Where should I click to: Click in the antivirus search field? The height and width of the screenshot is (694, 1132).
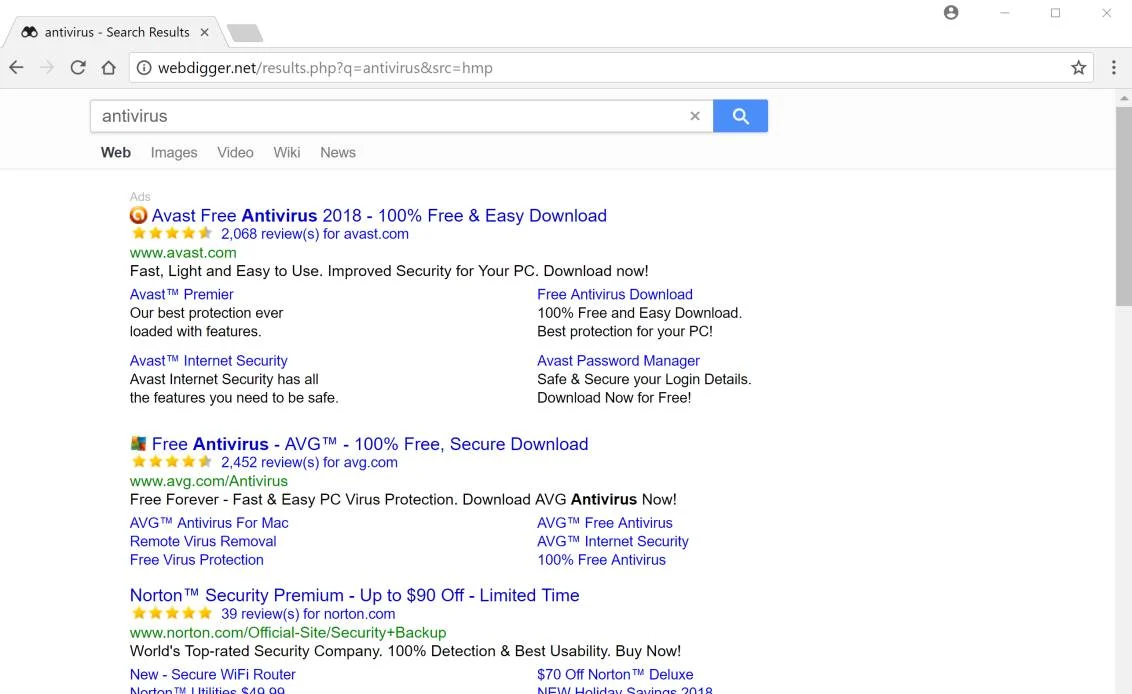390,116
